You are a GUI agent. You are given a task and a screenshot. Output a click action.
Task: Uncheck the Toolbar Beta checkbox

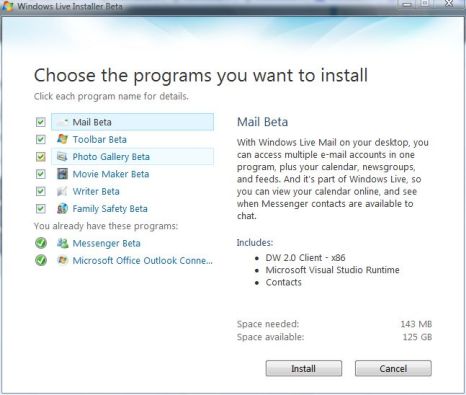point(41,139)
